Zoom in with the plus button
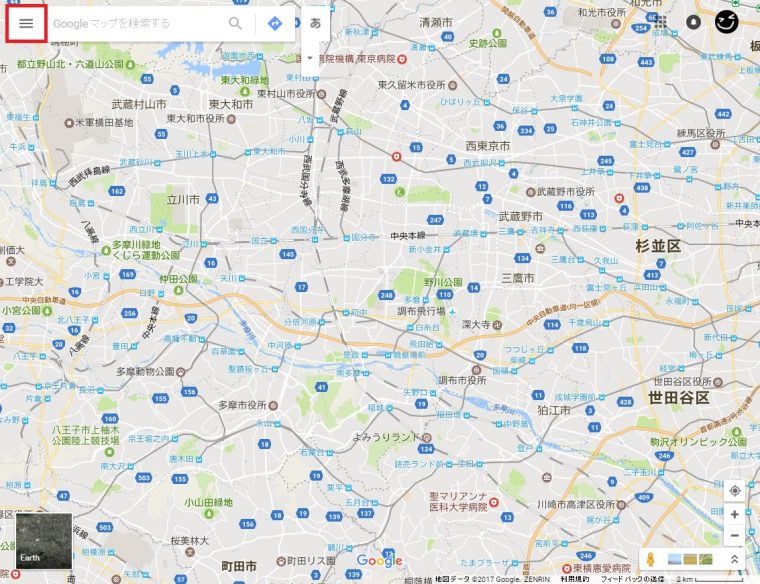The height and width of the screenshot is (584, 760). click(x=734, y=514)
